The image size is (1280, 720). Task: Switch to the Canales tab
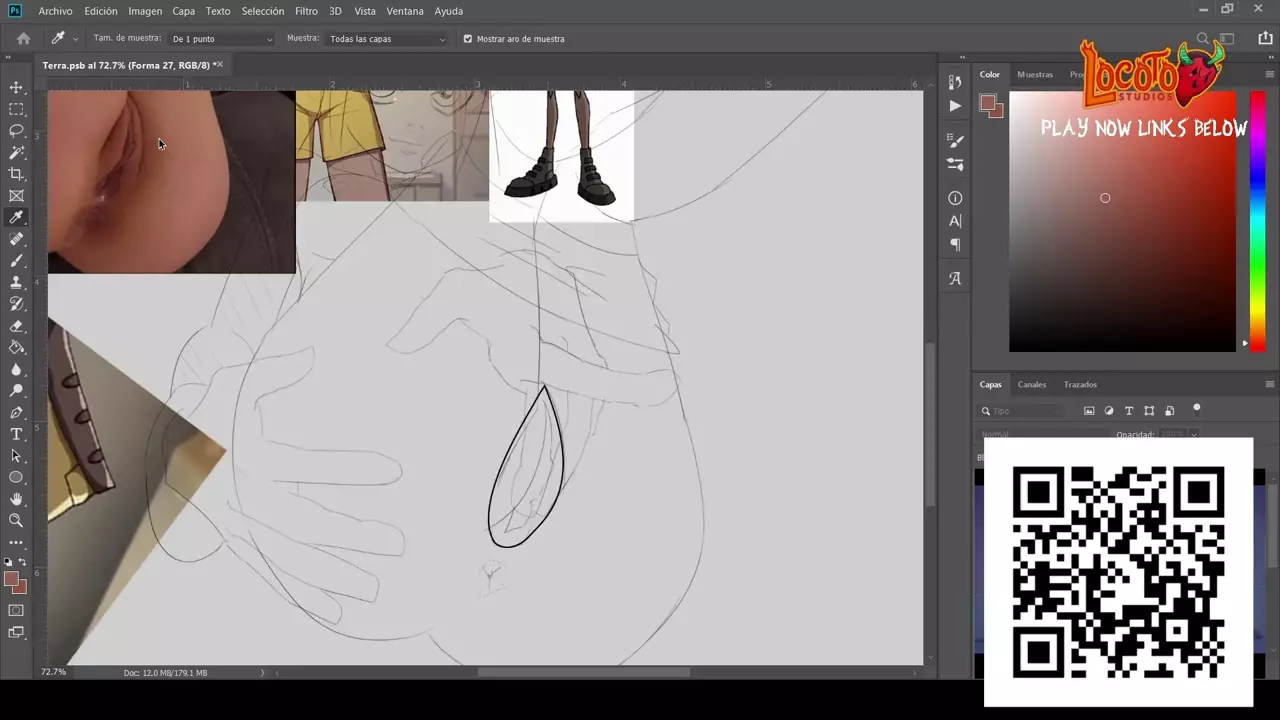point(1031,384)
